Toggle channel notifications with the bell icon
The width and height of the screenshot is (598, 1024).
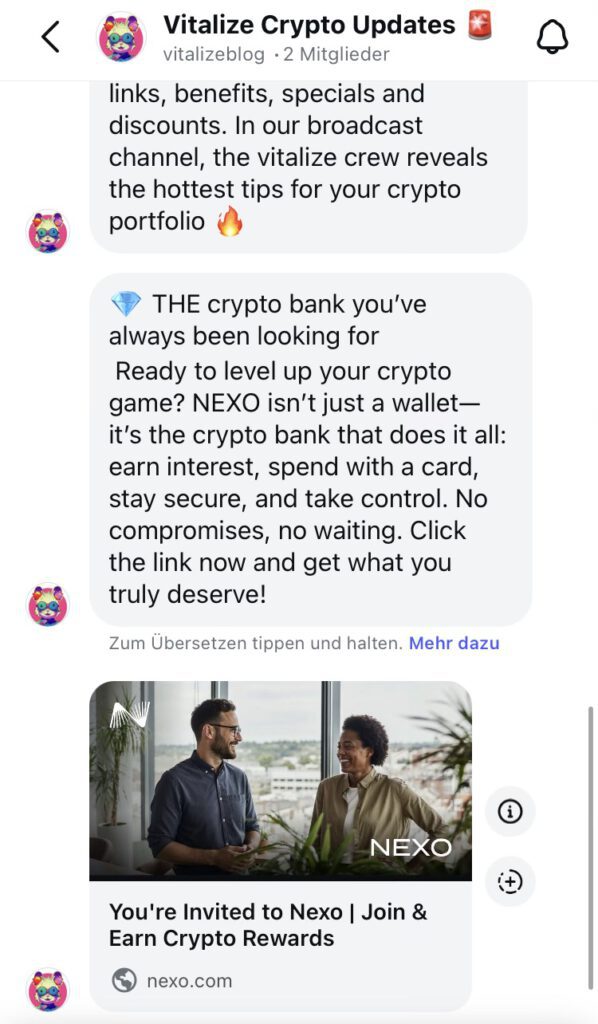552,37
